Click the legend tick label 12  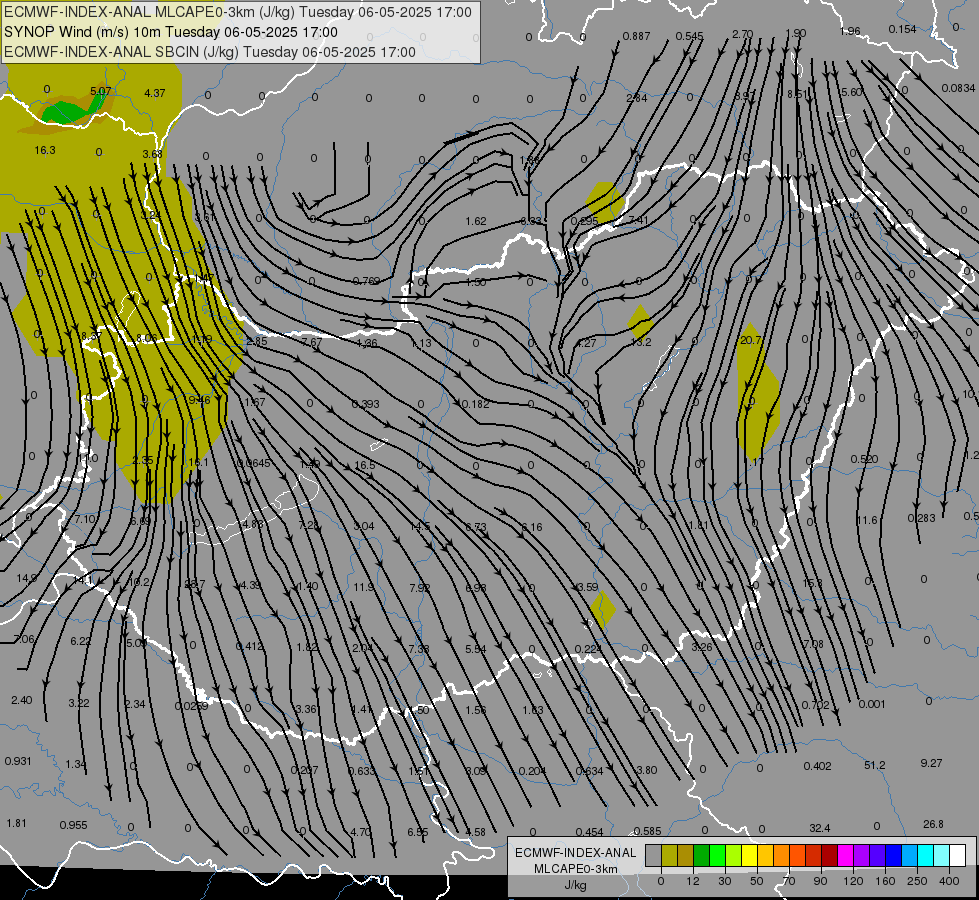click(x=693, y=881)
